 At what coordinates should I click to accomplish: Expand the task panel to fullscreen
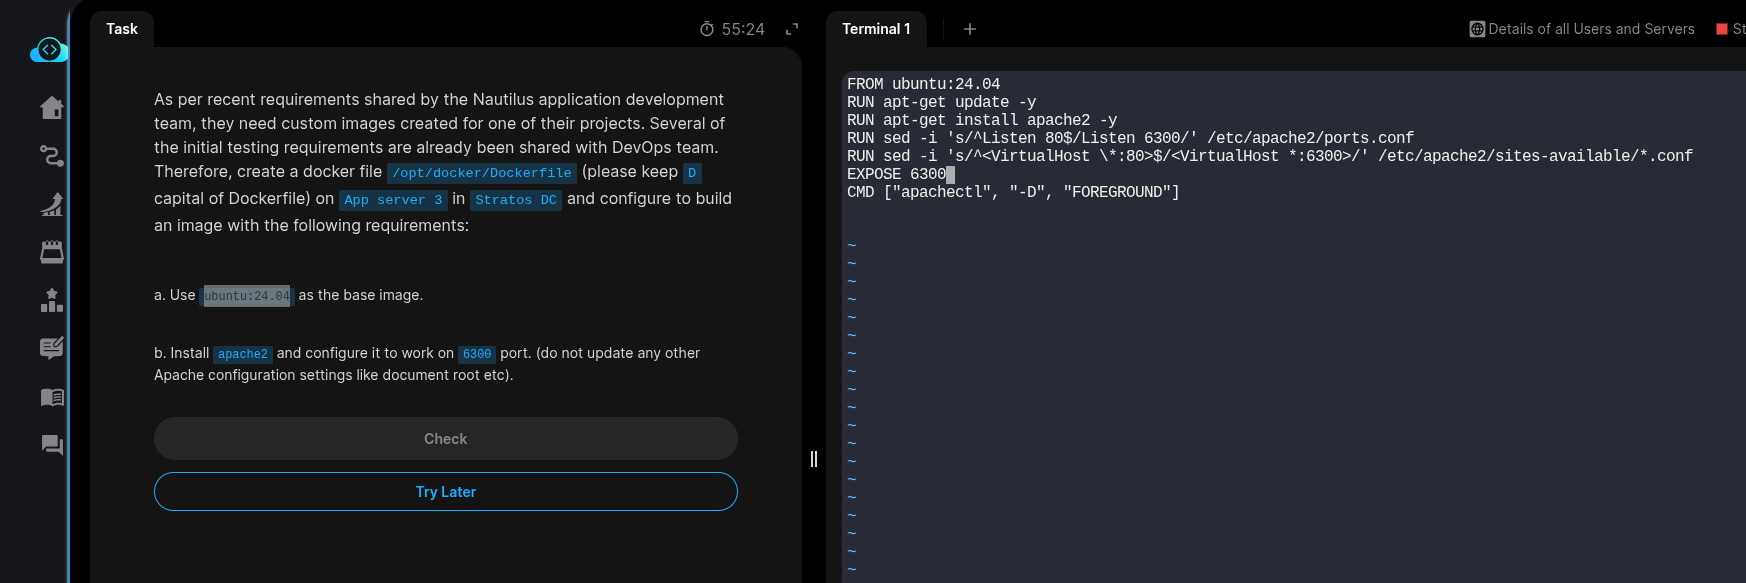[792, 29]
